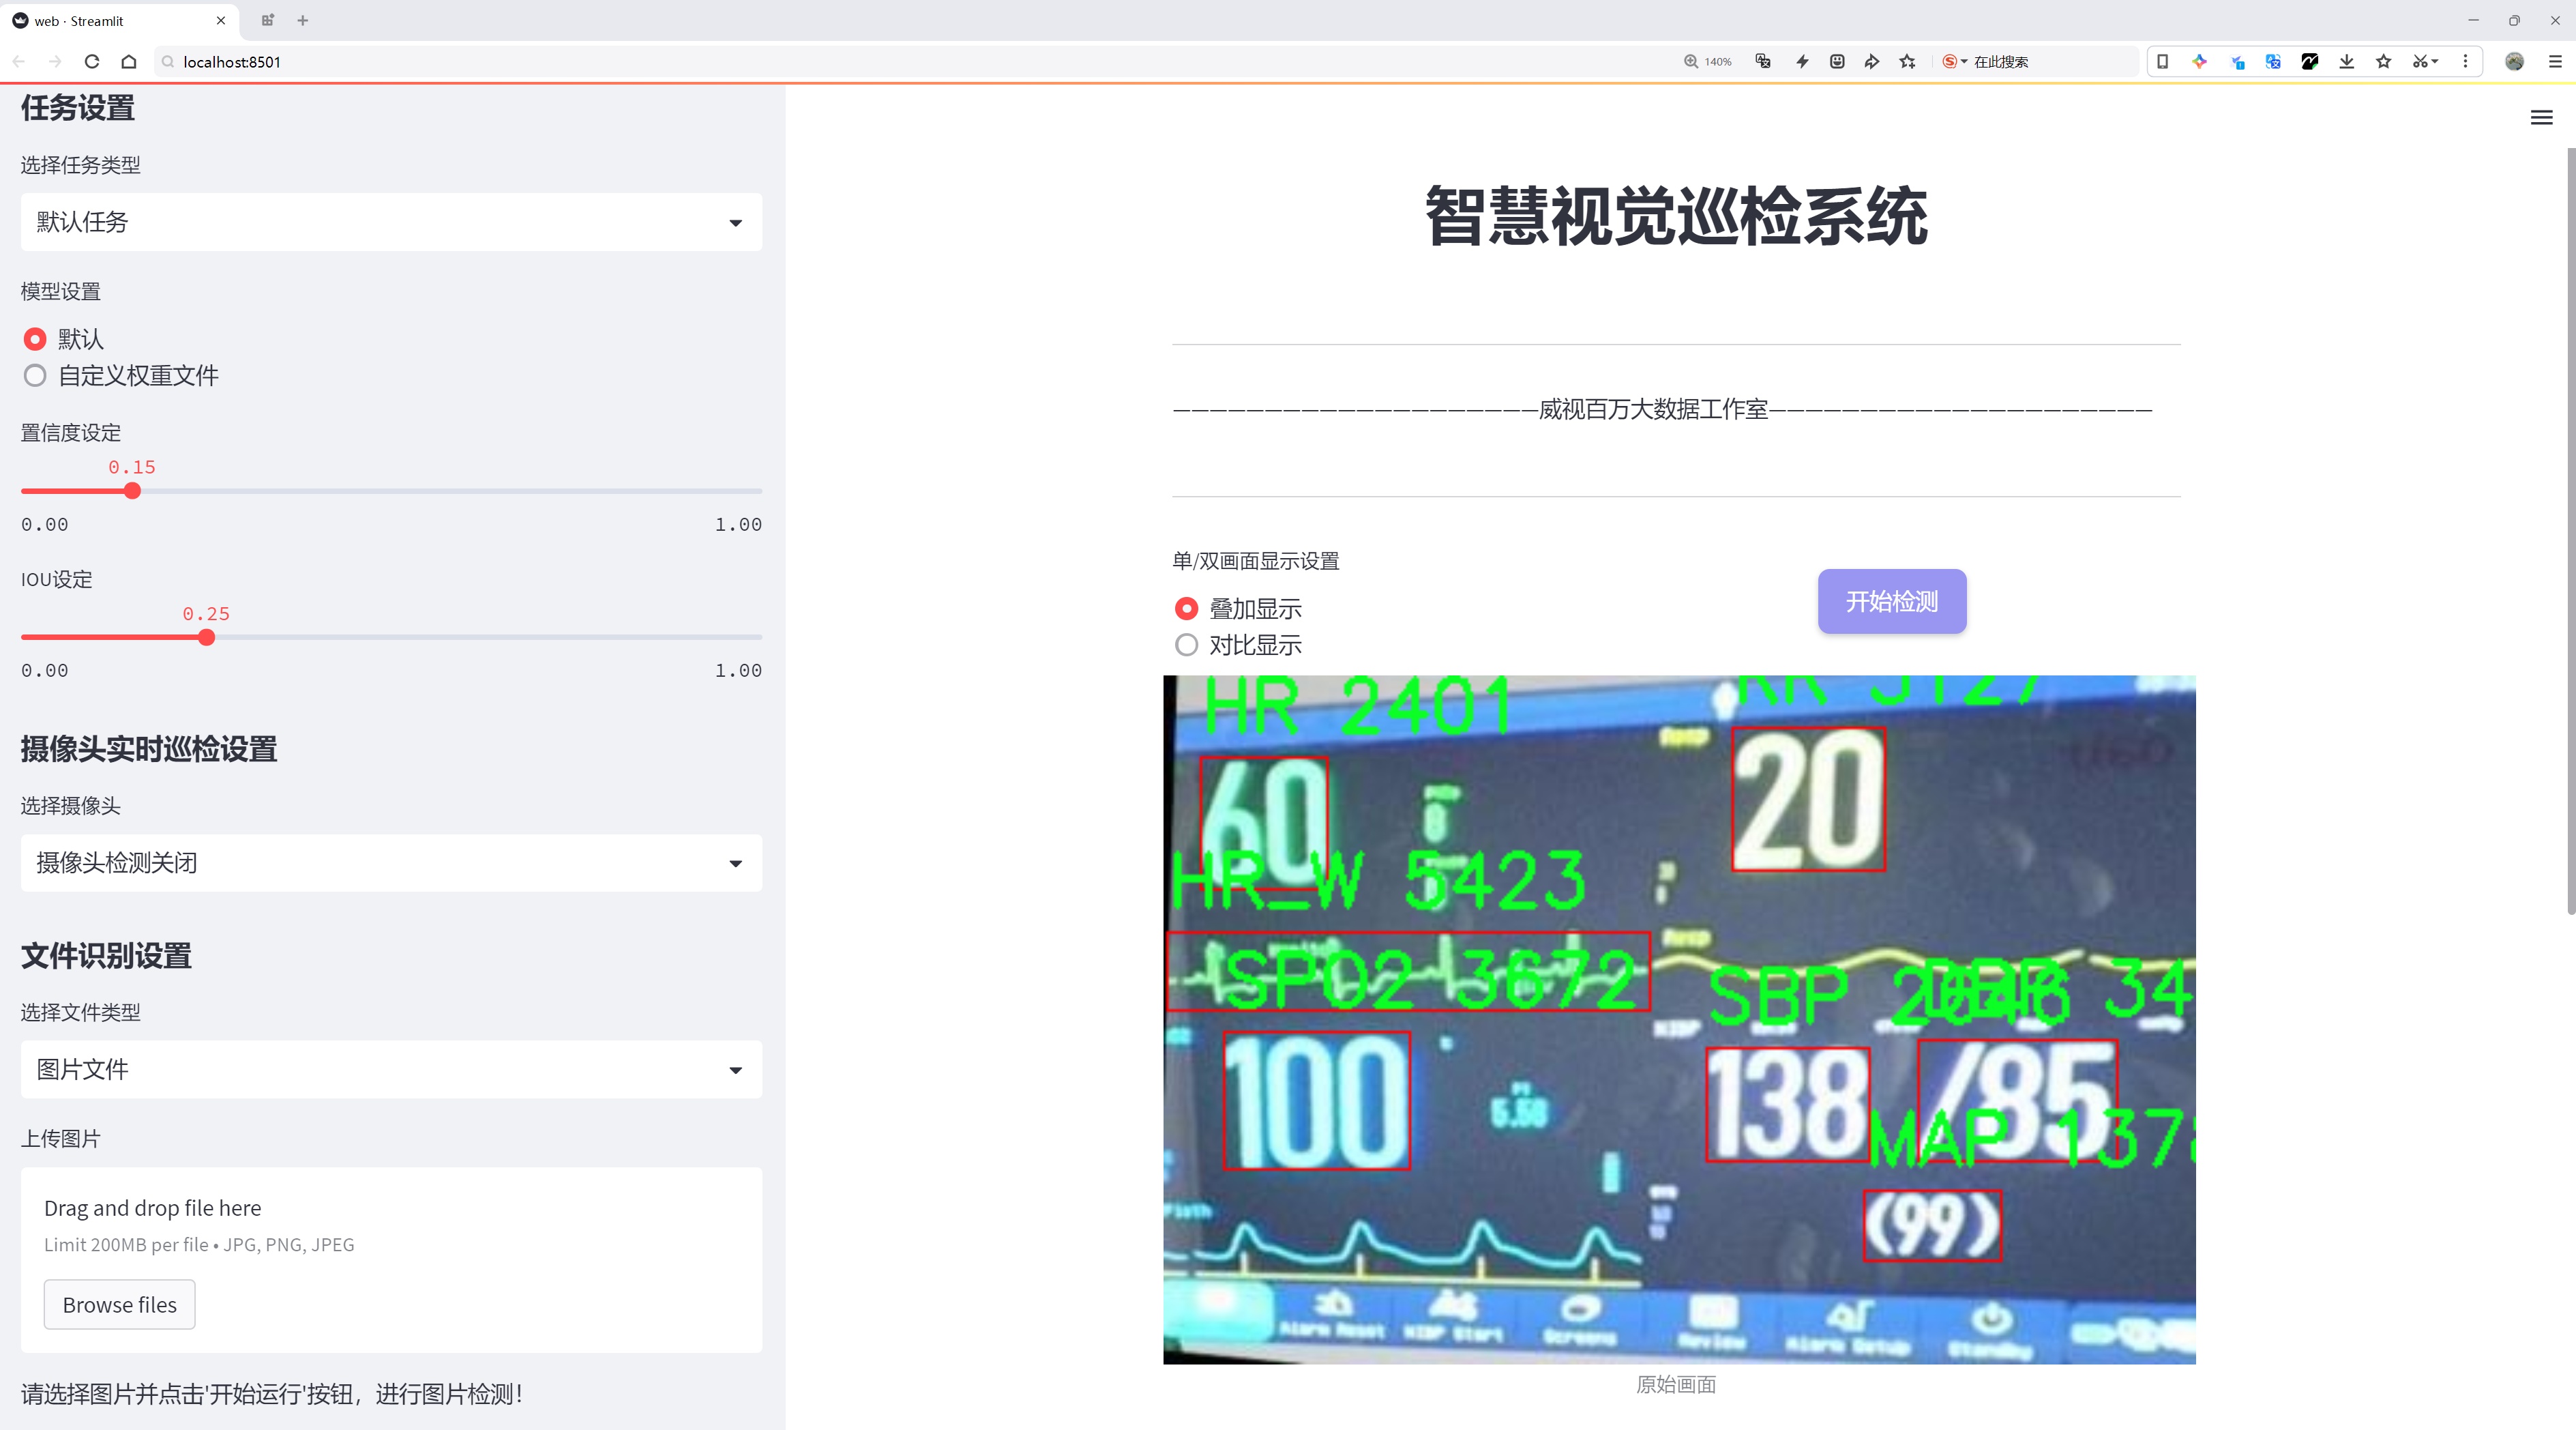Open the 140% zoom level indicator
Image resolution: width=2576 pixels, height=1430 pixels.
coord(1707,62)
